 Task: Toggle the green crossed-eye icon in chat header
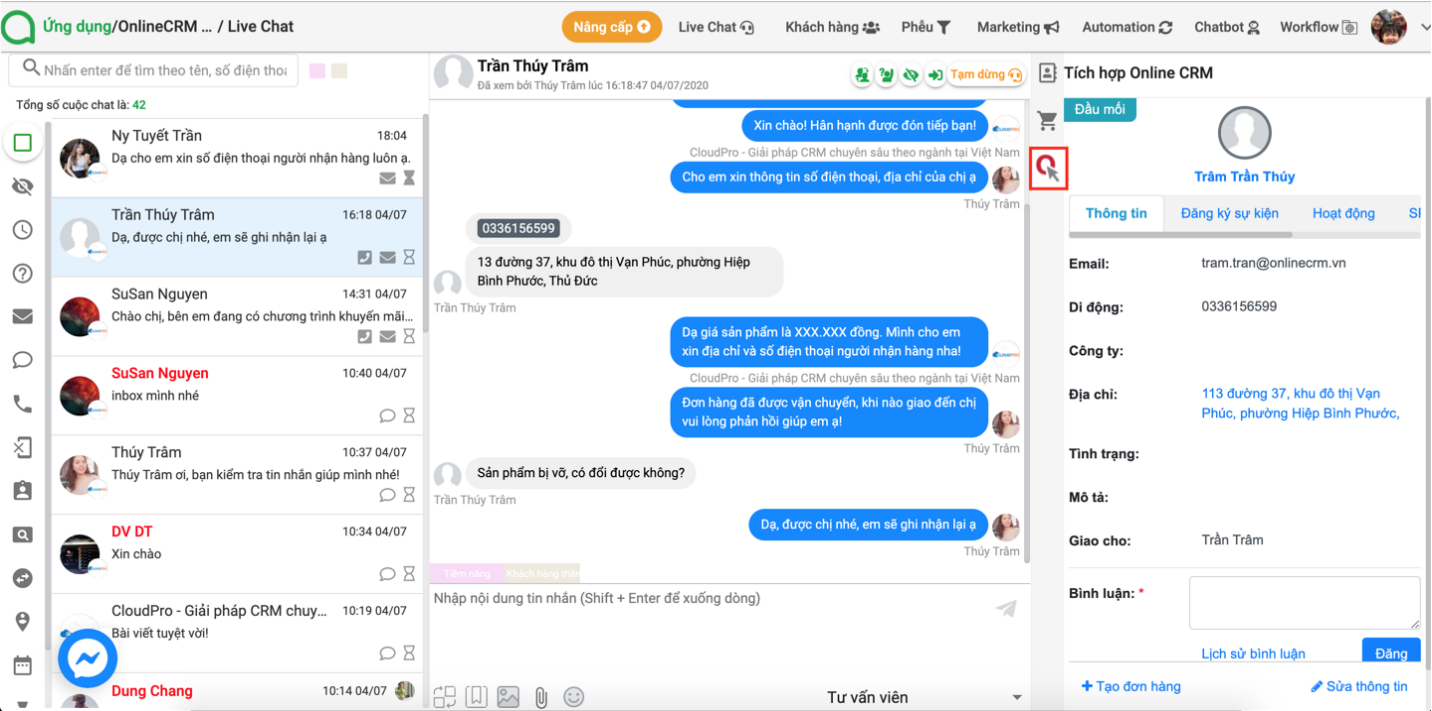tap(910, 75)
